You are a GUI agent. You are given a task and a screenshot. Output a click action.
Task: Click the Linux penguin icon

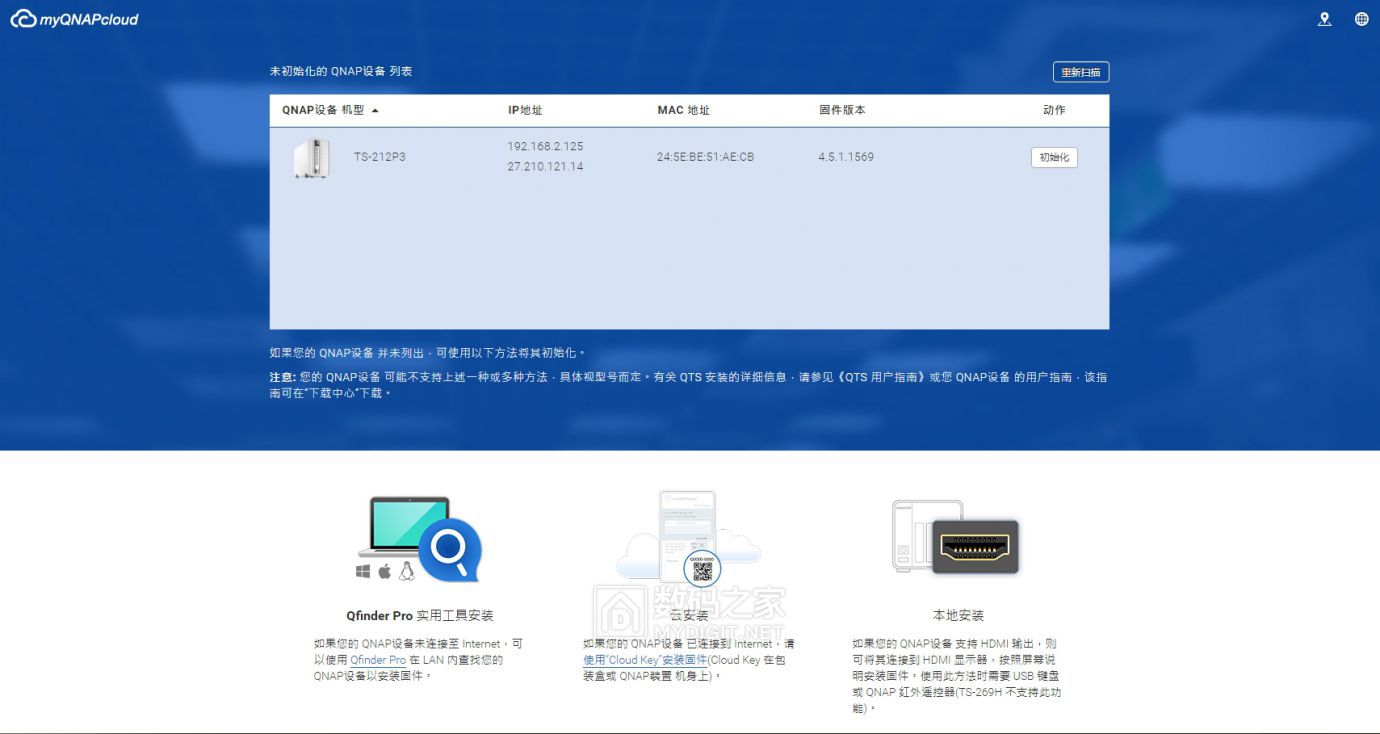(406, 571)
